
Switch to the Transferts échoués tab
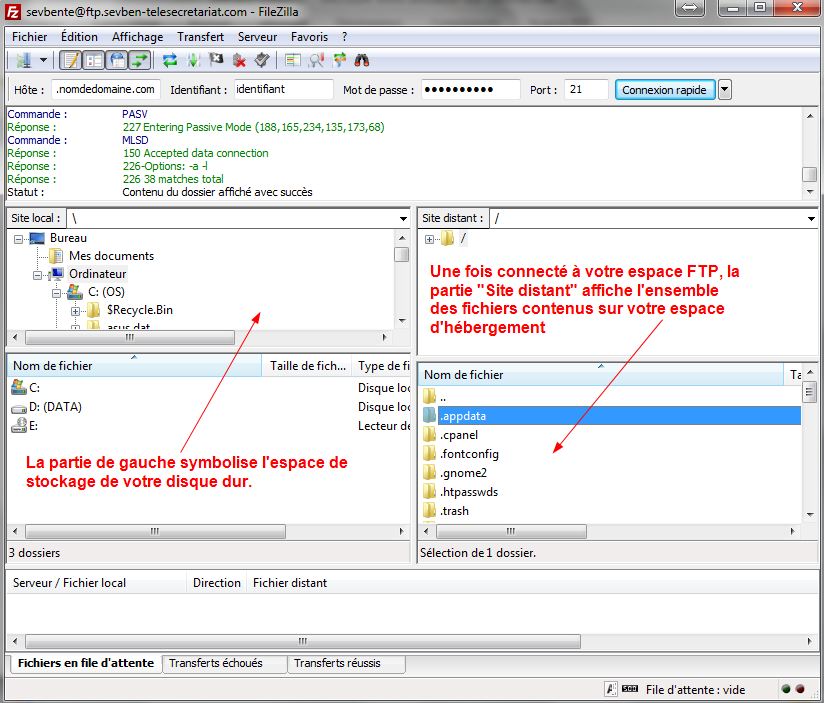pyautogui.click(x=216, y=663)
